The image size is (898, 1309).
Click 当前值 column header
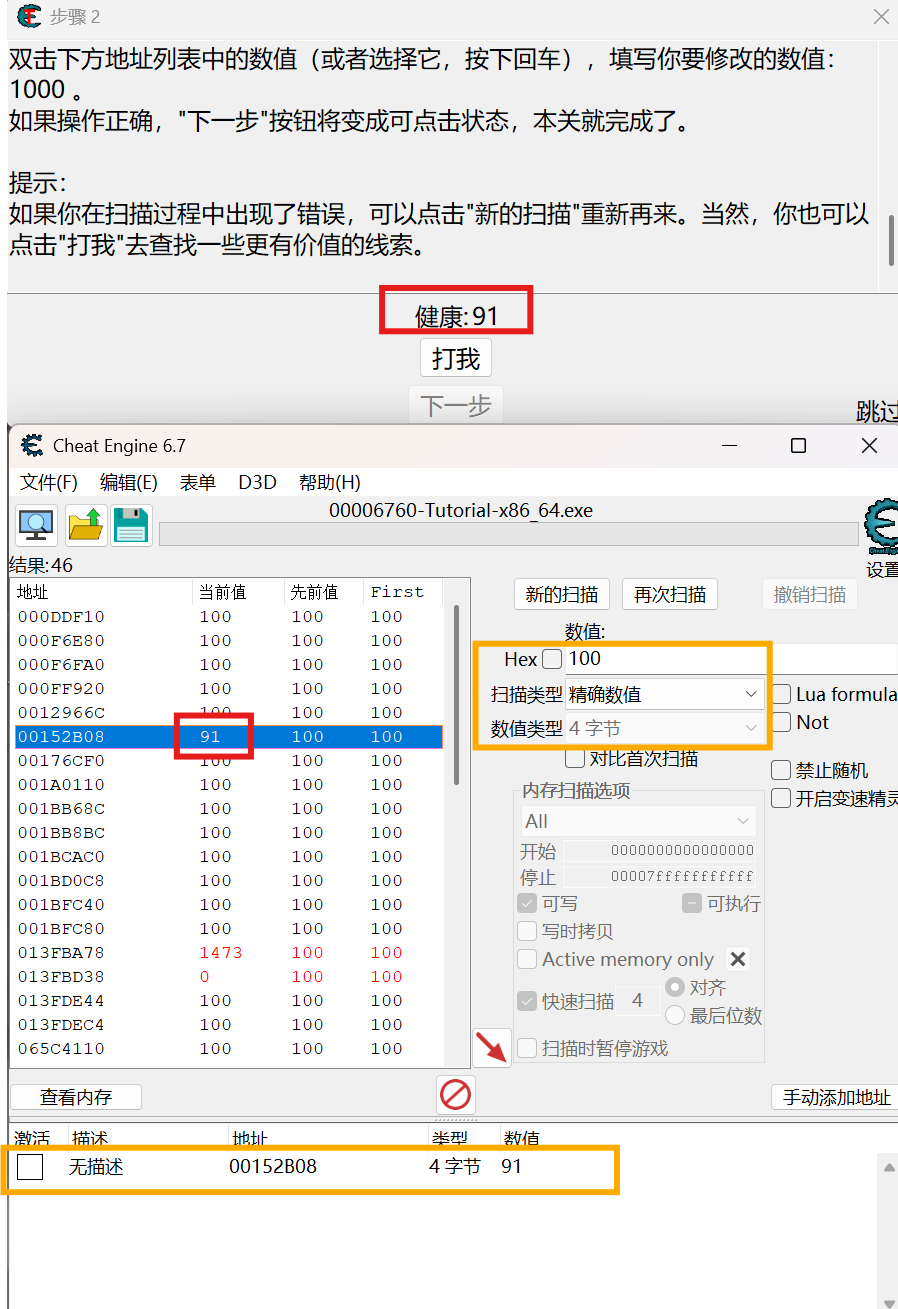[238, 592]
